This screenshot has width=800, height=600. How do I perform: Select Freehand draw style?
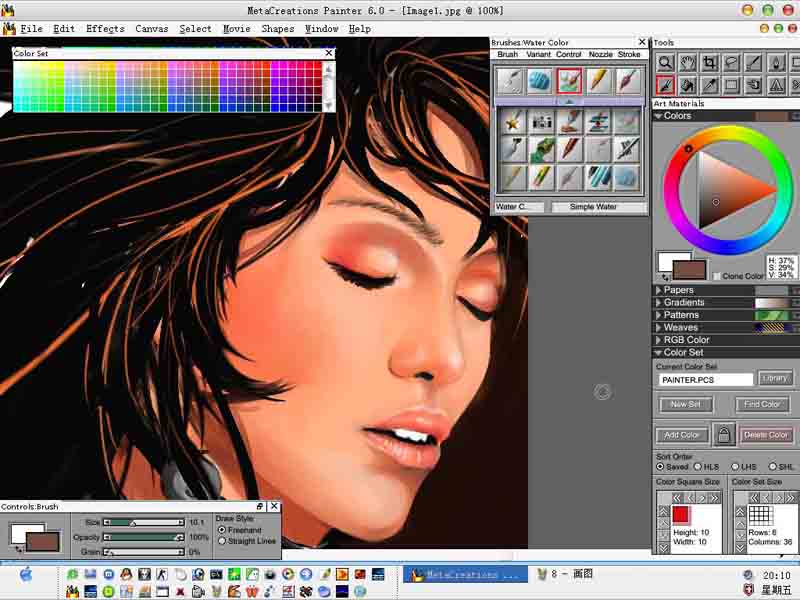222,530
